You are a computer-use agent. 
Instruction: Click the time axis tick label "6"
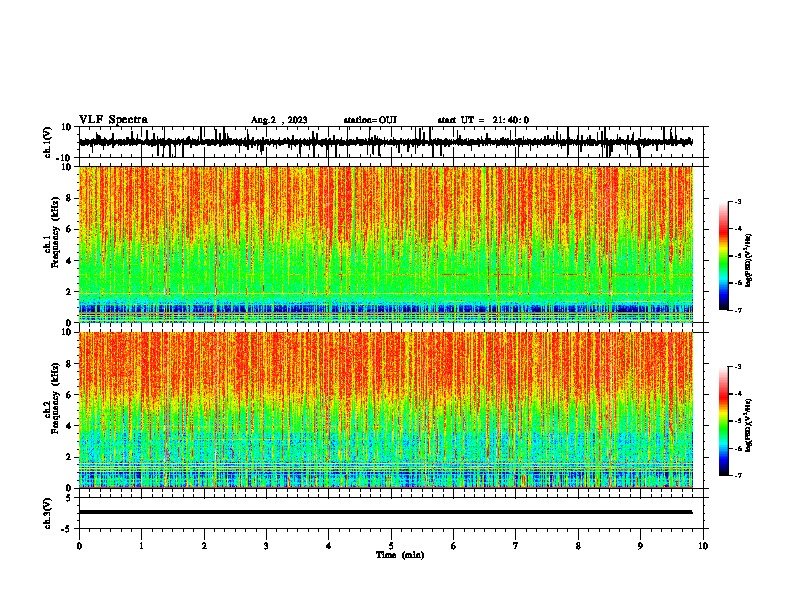tap(454, 546)
